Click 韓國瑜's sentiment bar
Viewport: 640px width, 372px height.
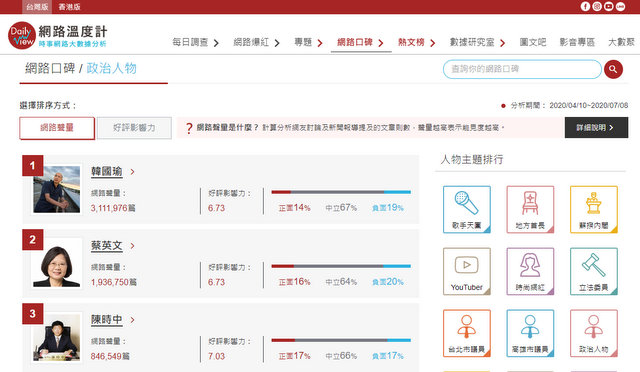(341, 192)
